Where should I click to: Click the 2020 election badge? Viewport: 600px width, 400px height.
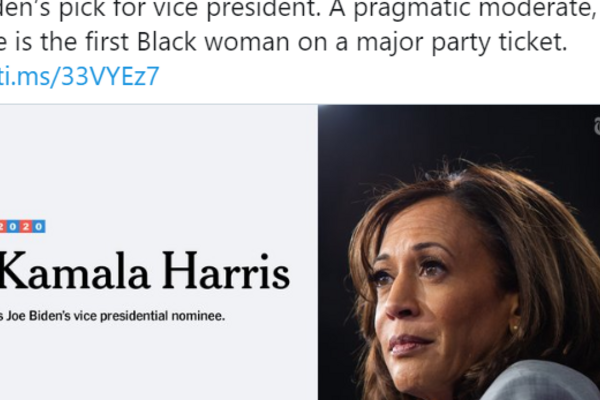(x=22, y=226)
